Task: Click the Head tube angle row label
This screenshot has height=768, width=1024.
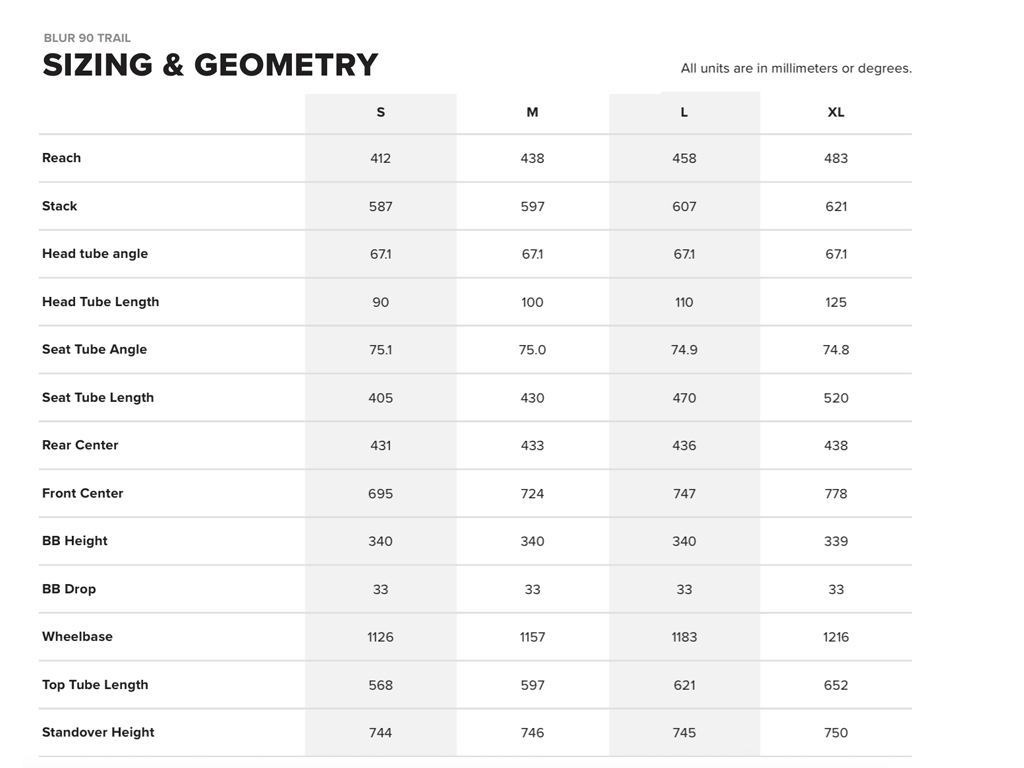Action: [95, 254]
